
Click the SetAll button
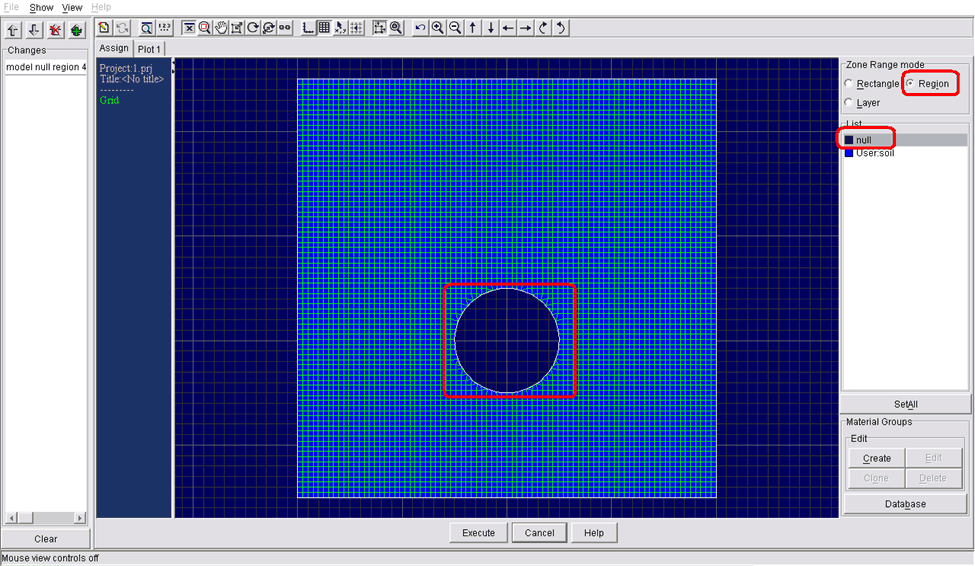[905, 404]
